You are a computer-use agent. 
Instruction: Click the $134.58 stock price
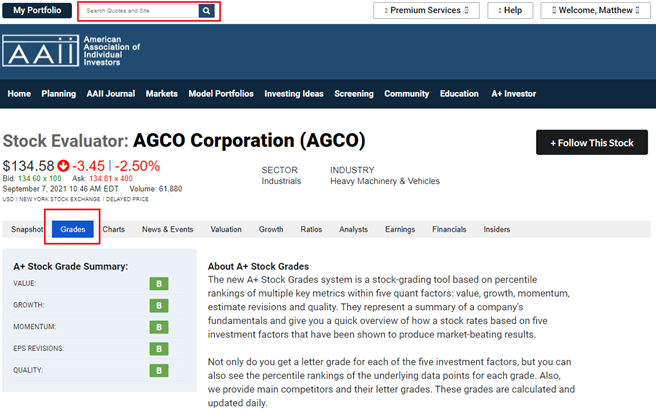click(28, 166)
